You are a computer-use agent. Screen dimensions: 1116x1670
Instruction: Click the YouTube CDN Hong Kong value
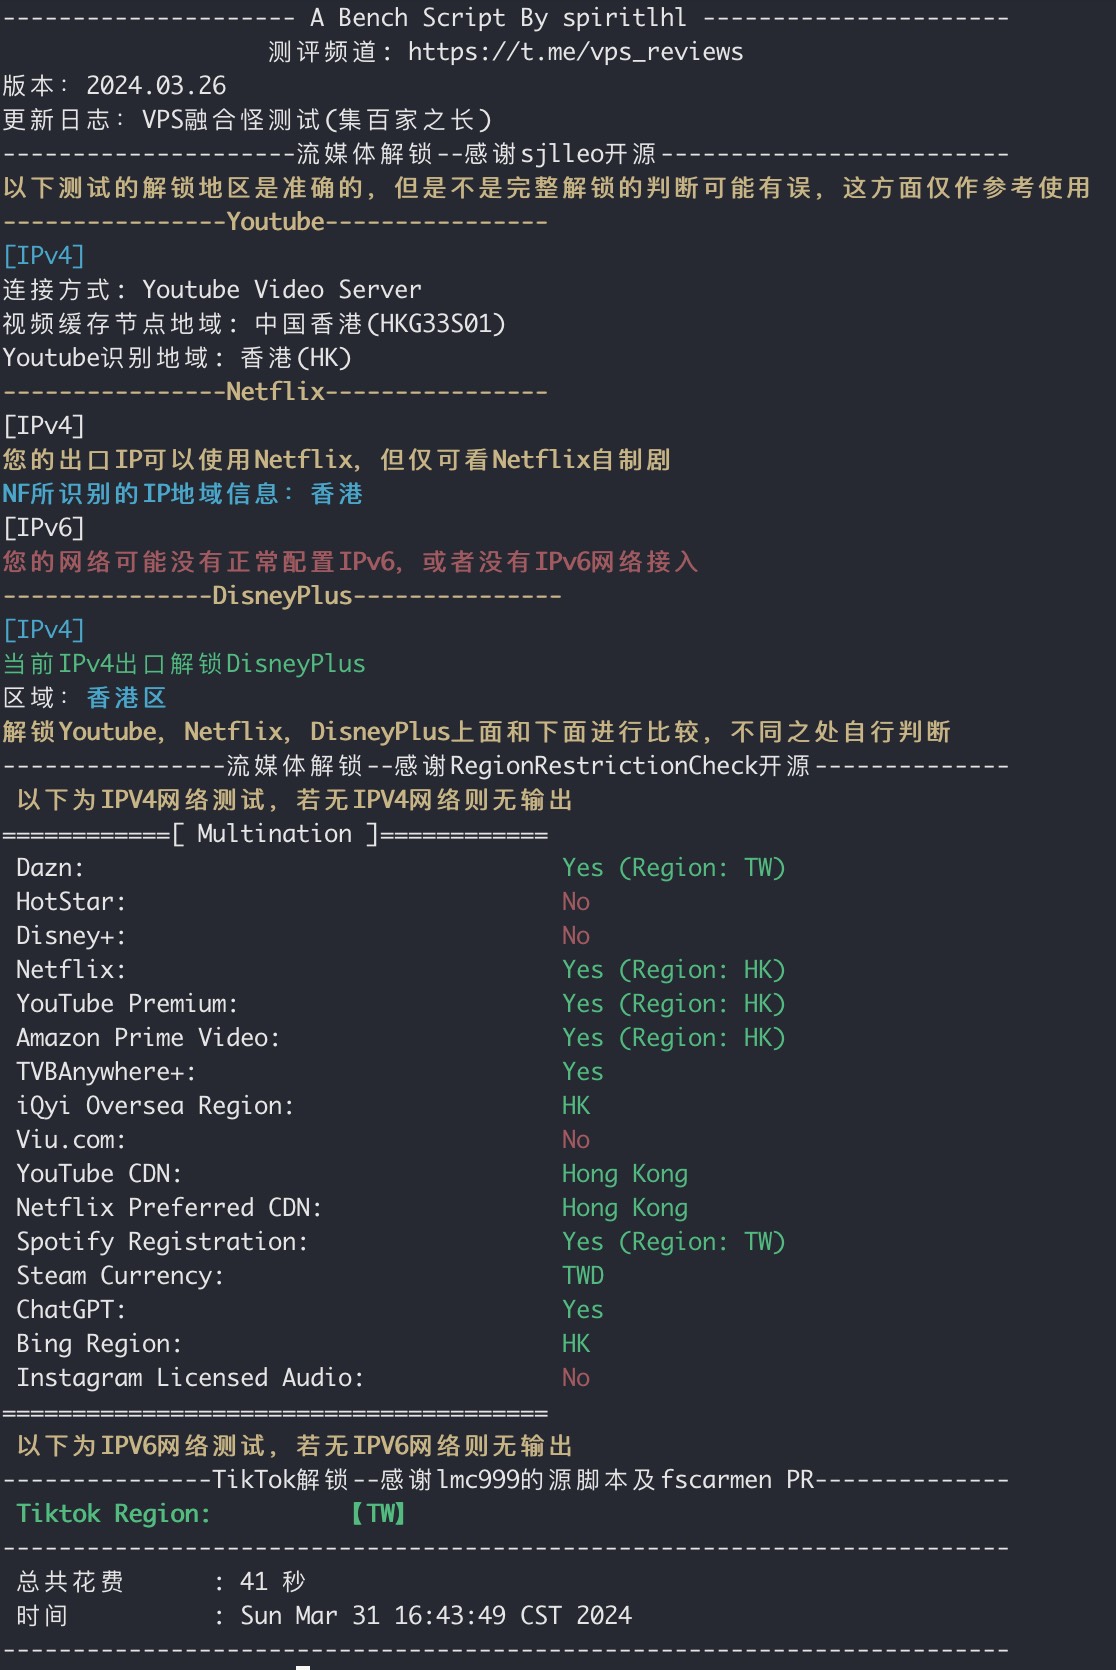(x=624, y=1174)
